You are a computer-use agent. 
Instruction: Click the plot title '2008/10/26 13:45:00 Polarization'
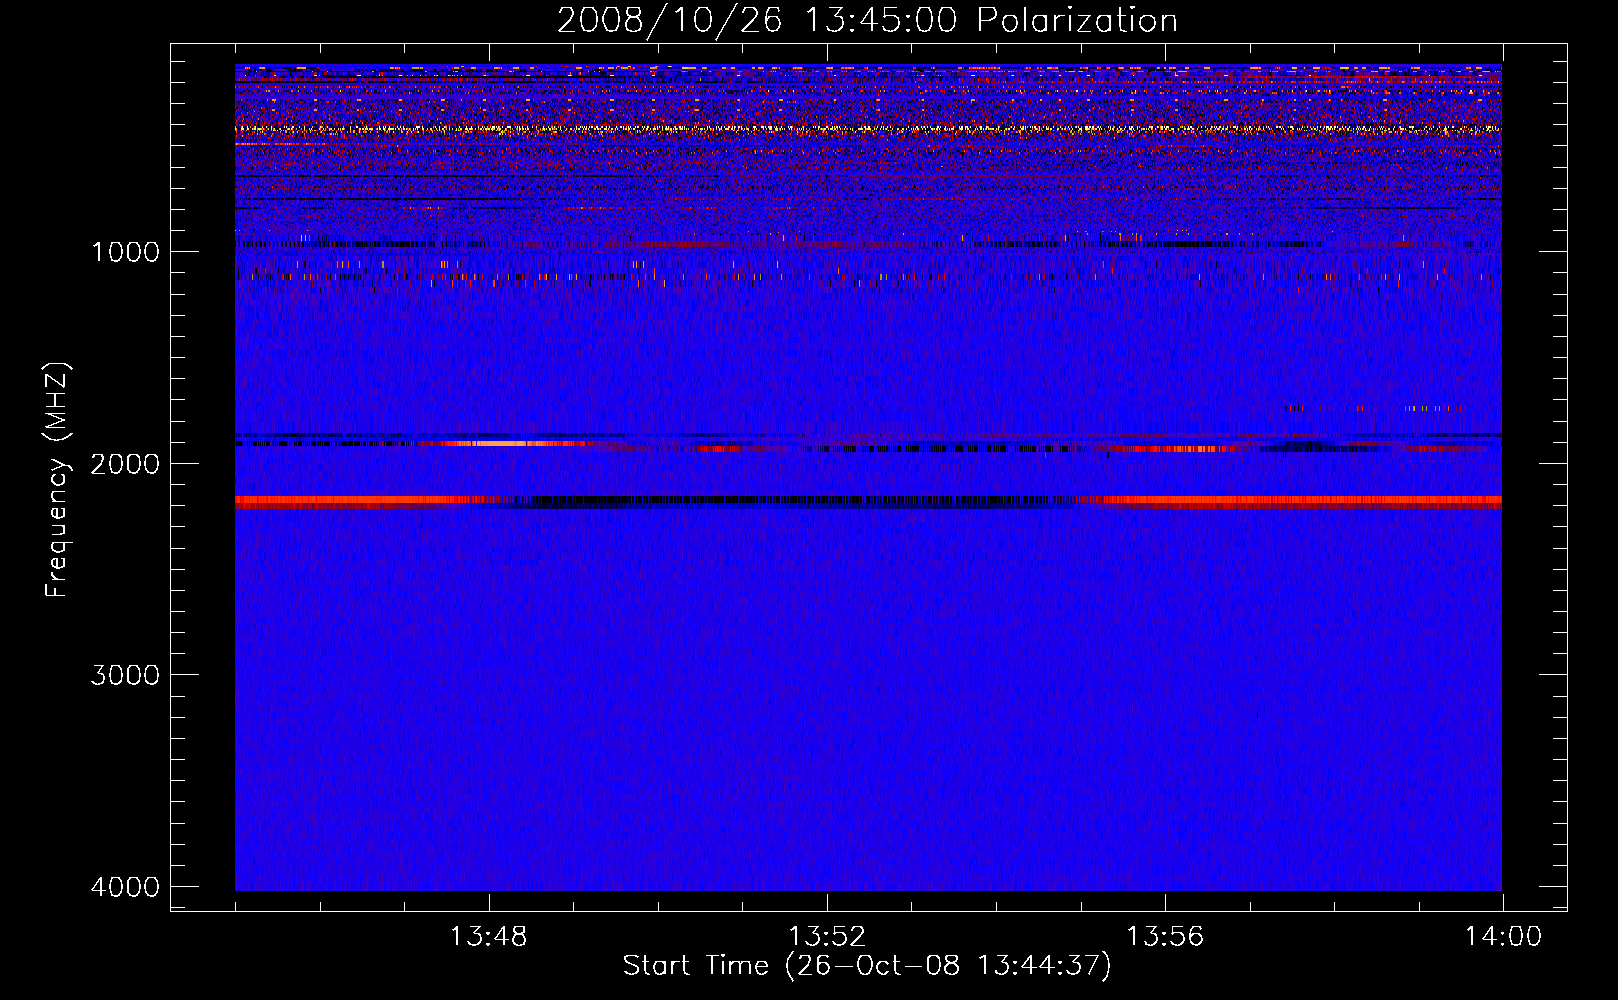[x=867, y=20]
